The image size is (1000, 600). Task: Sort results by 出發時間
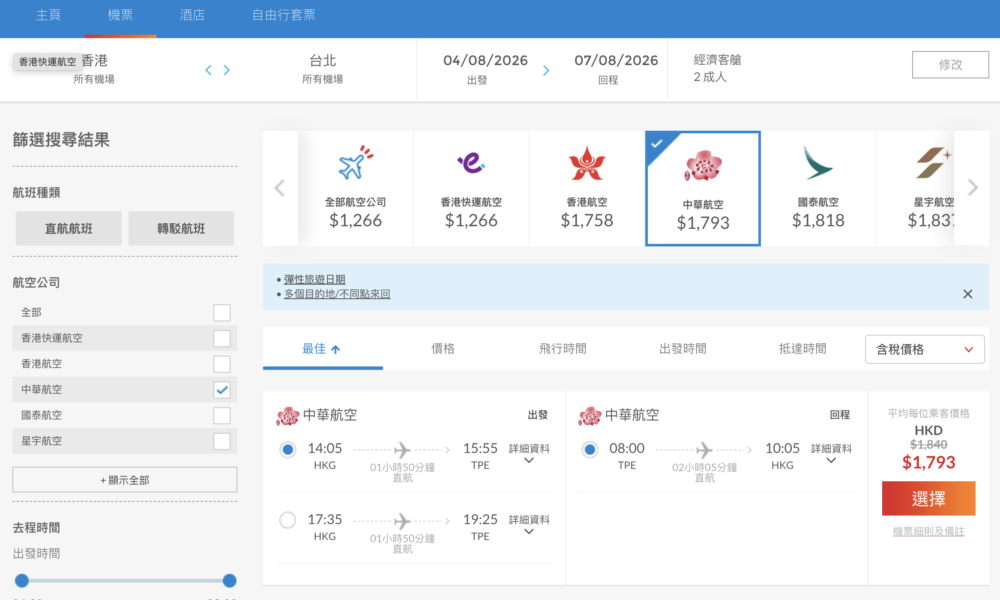click(x=682, y=349)
